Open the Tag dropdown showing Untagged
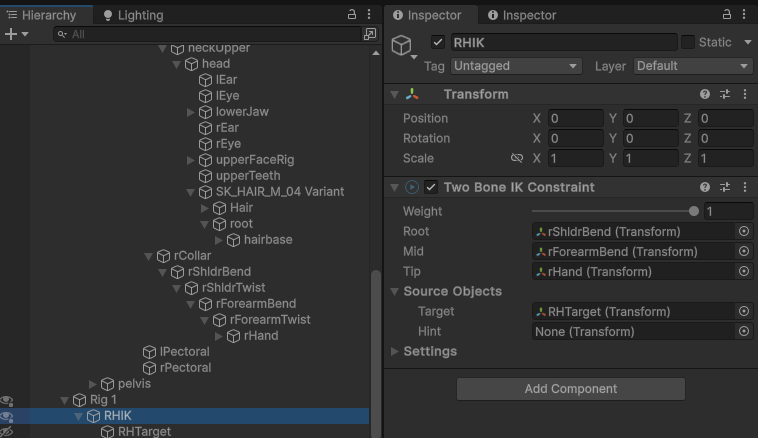758x438 pixels. pos(515,66)
